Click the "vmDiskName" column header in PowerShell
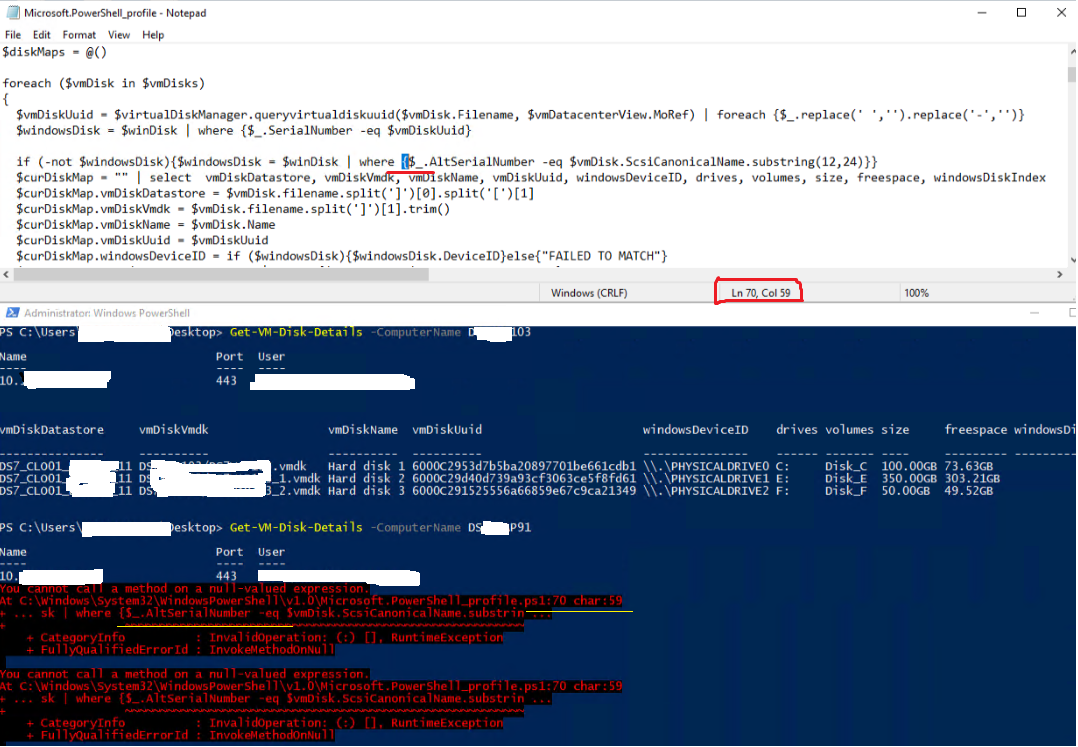 coord(362,430)
